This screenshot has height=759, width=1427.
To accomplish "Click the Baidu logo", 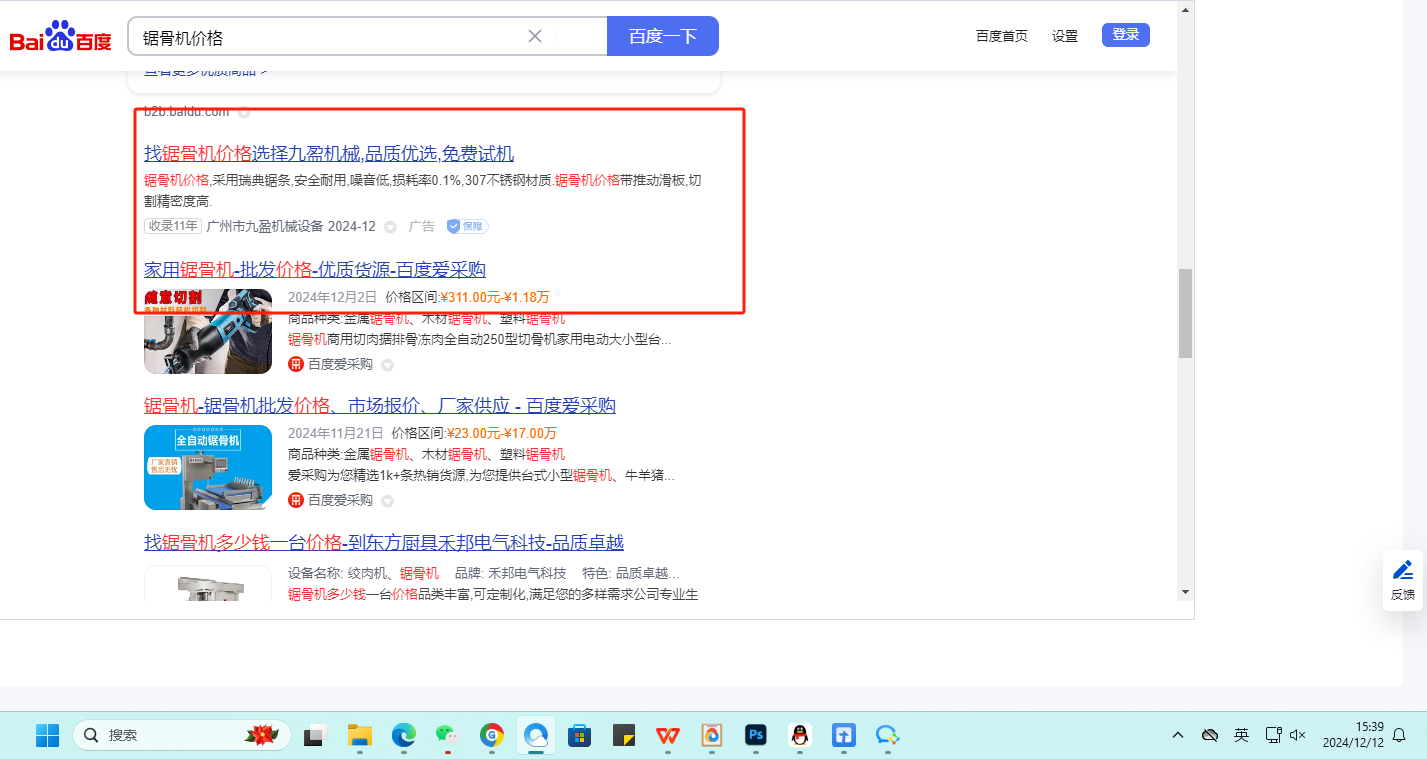I will (x=60, y=37).
